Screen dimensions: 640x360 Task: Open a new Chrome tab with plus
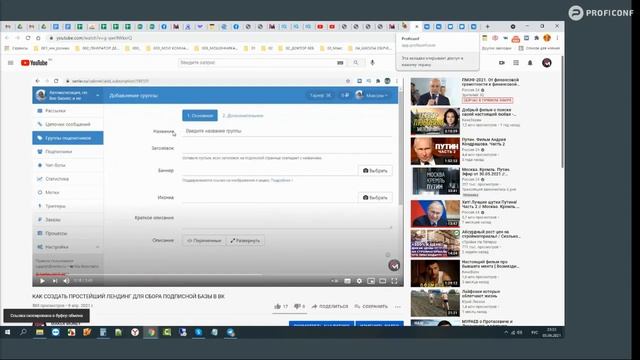click(487, 27)
